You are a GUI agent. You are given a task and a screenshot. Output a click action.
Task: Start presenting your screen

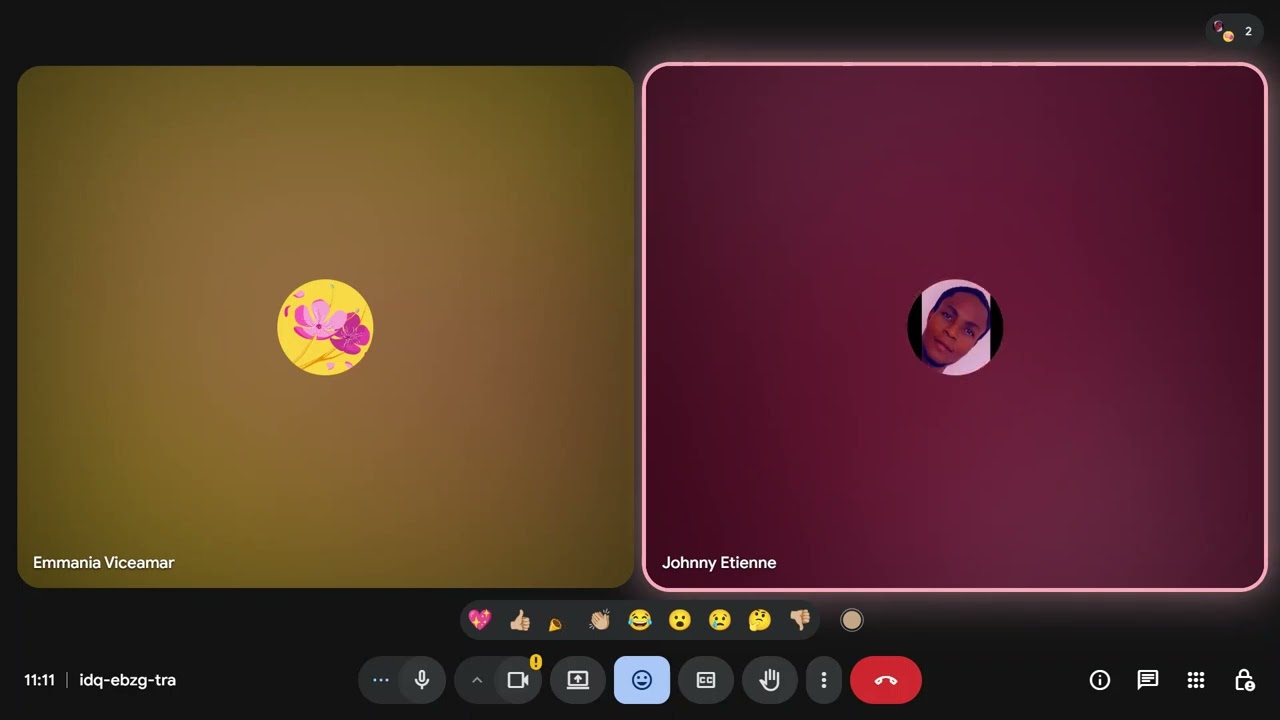click(x=578, y=680)
